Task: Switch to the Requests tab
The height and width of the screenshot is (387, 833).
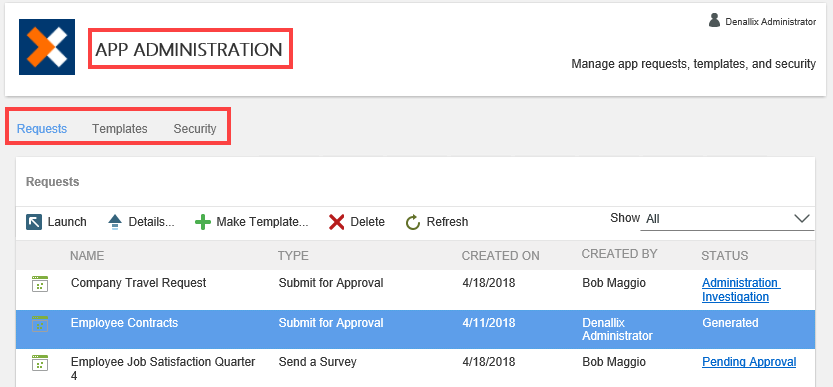Action: coord(42,129)
